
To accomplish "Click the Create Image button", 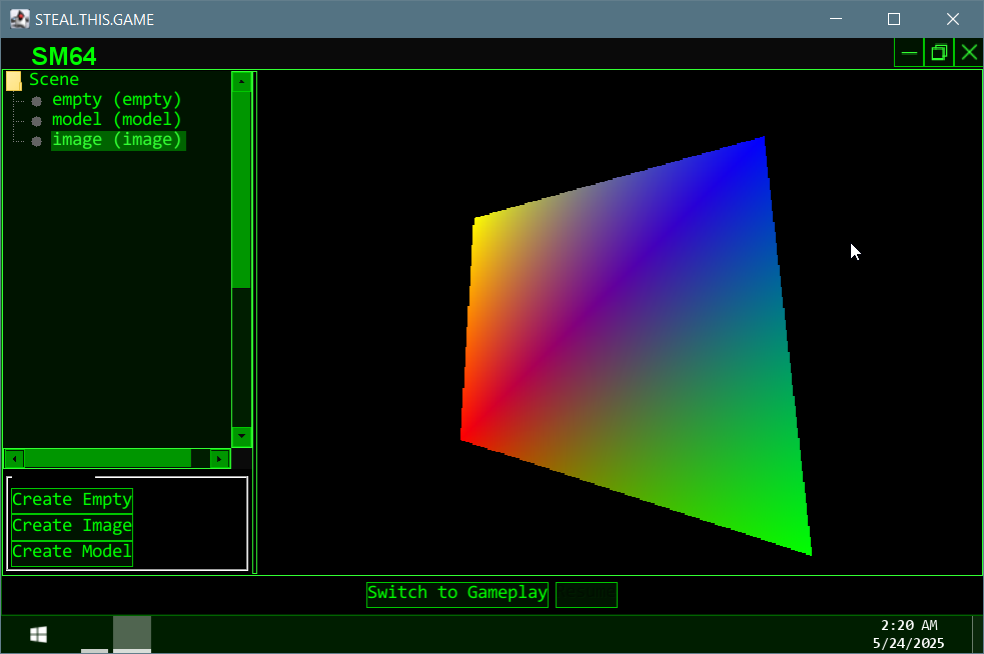I will (x=72, y=526).
